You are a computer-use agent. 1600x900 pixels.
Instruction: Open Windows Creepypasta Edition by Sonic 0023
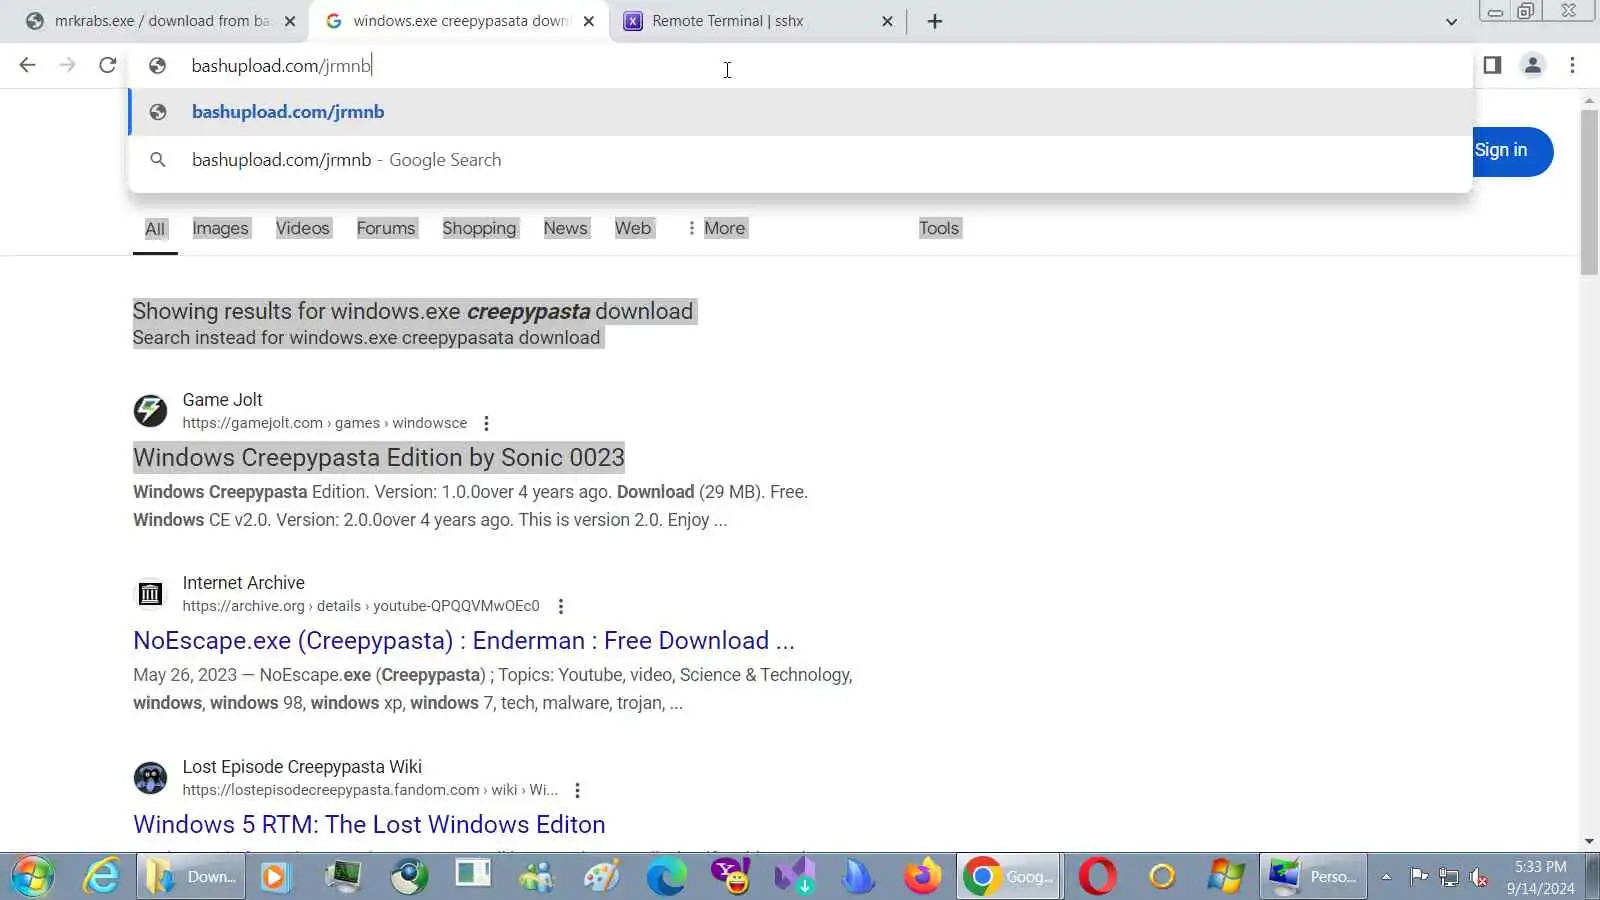click(379, 457)
